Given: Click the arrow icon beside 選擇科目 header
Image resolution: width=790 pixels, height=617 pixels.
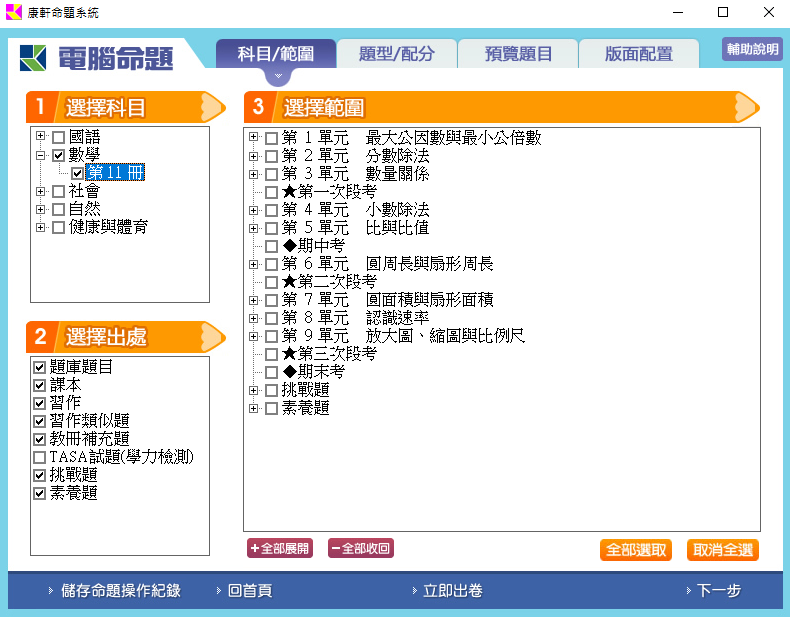Looking at the screenshot, I should [212, 106].
